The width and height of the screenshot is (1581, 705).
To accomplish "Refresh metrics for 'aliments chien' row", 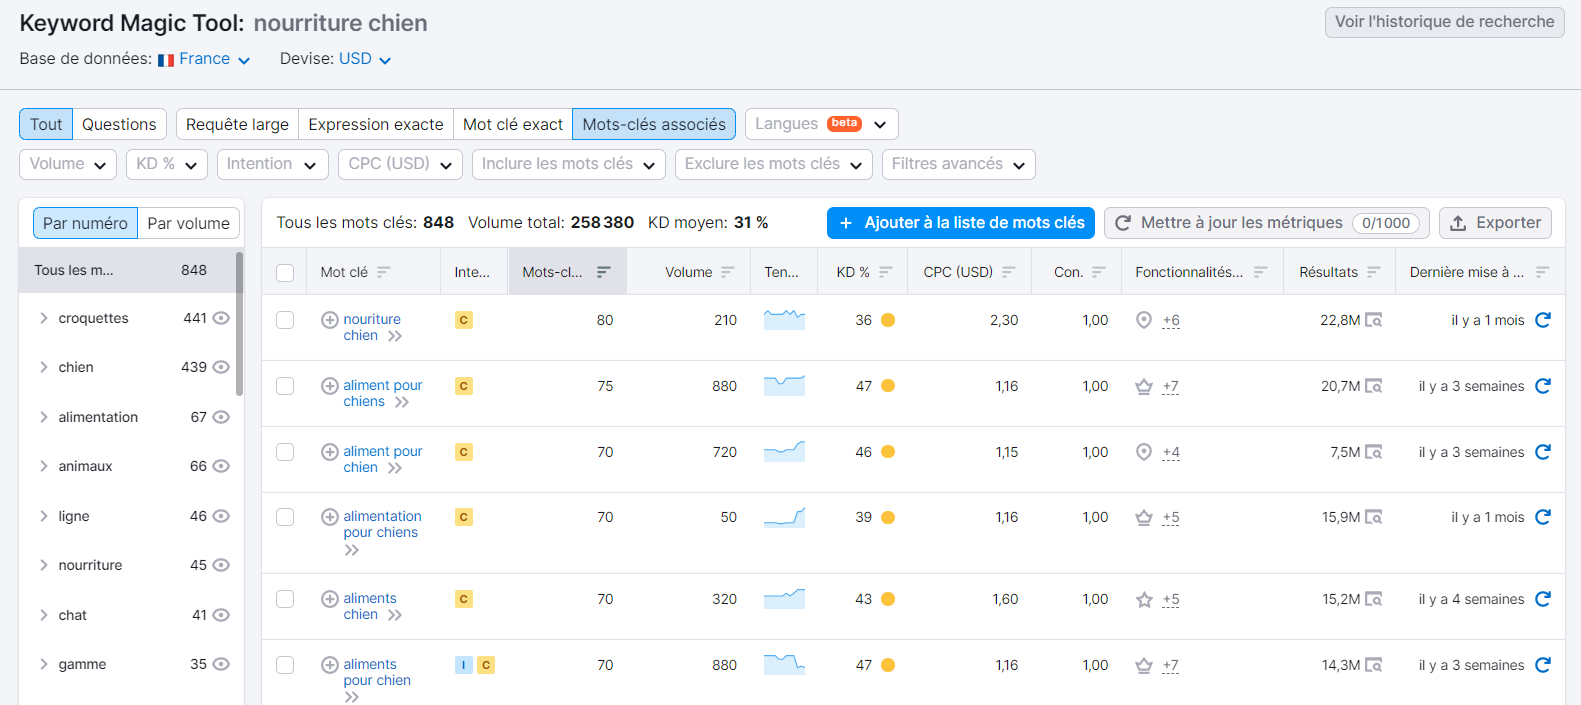I will coord(1543,599).
